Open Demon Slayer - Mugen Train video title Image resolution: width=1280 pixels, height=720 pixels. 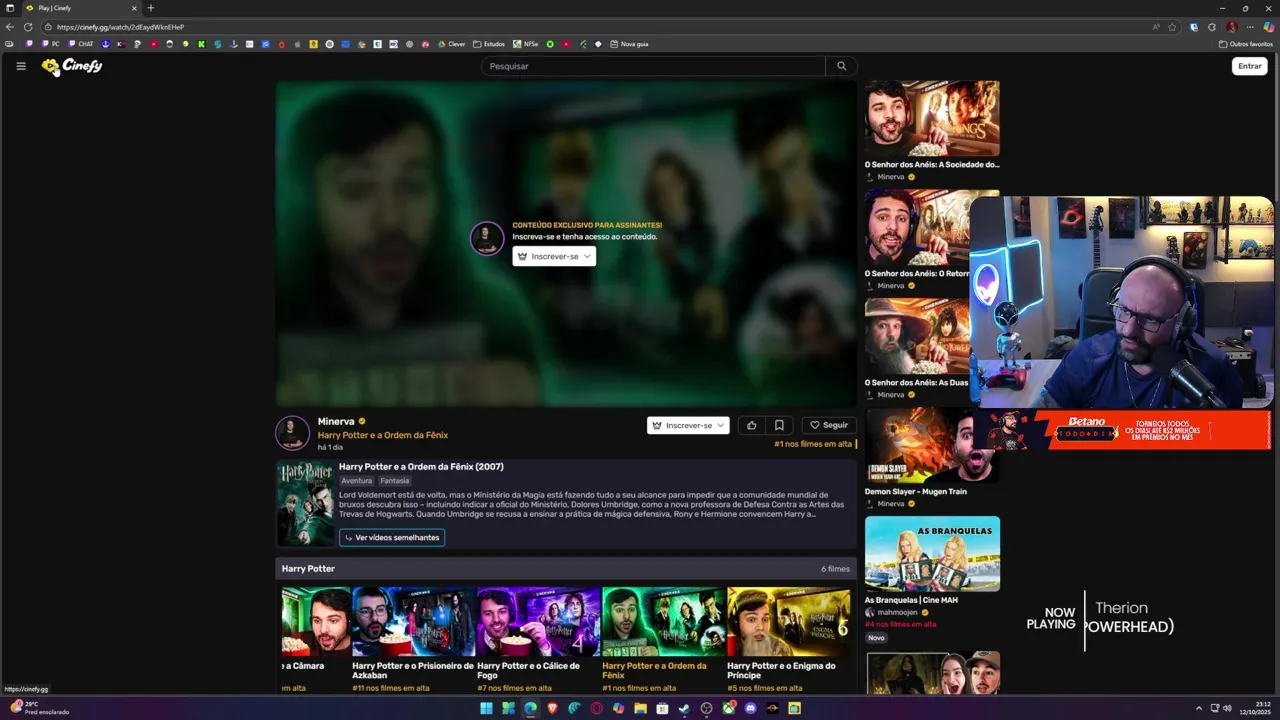tap(915, 491)
